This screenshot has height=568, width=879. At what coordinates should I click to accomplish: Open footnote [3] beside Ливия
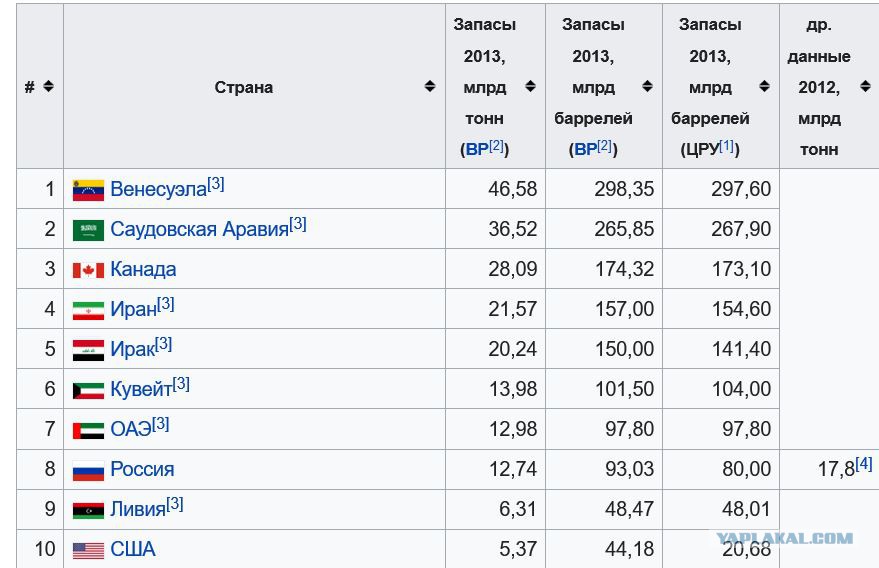click(x=175, y=504)
